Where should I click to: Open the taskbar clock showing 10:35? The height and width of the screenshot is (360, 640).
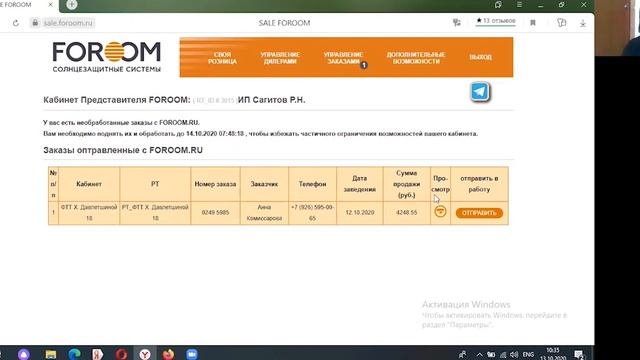[553, 354]
